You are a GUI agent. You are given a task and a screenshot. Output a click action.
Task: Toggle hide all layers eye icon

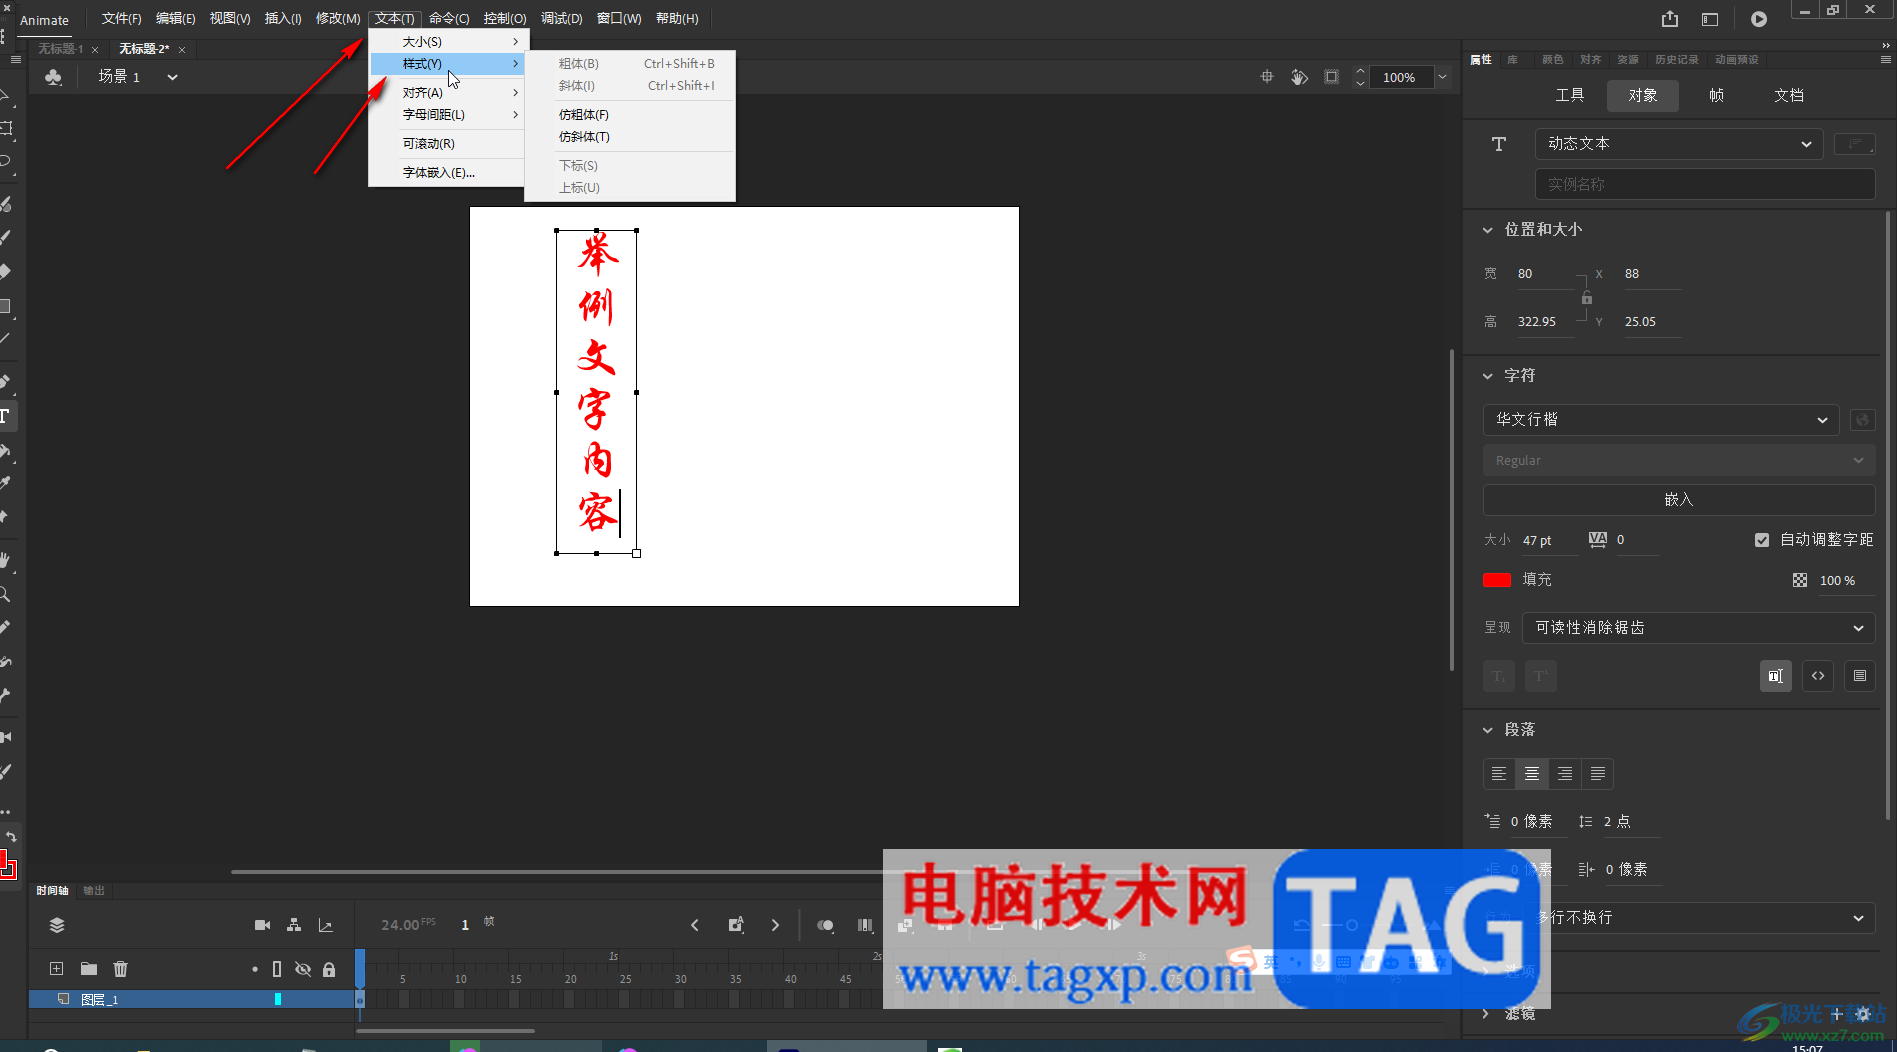(x=303, y=969)
